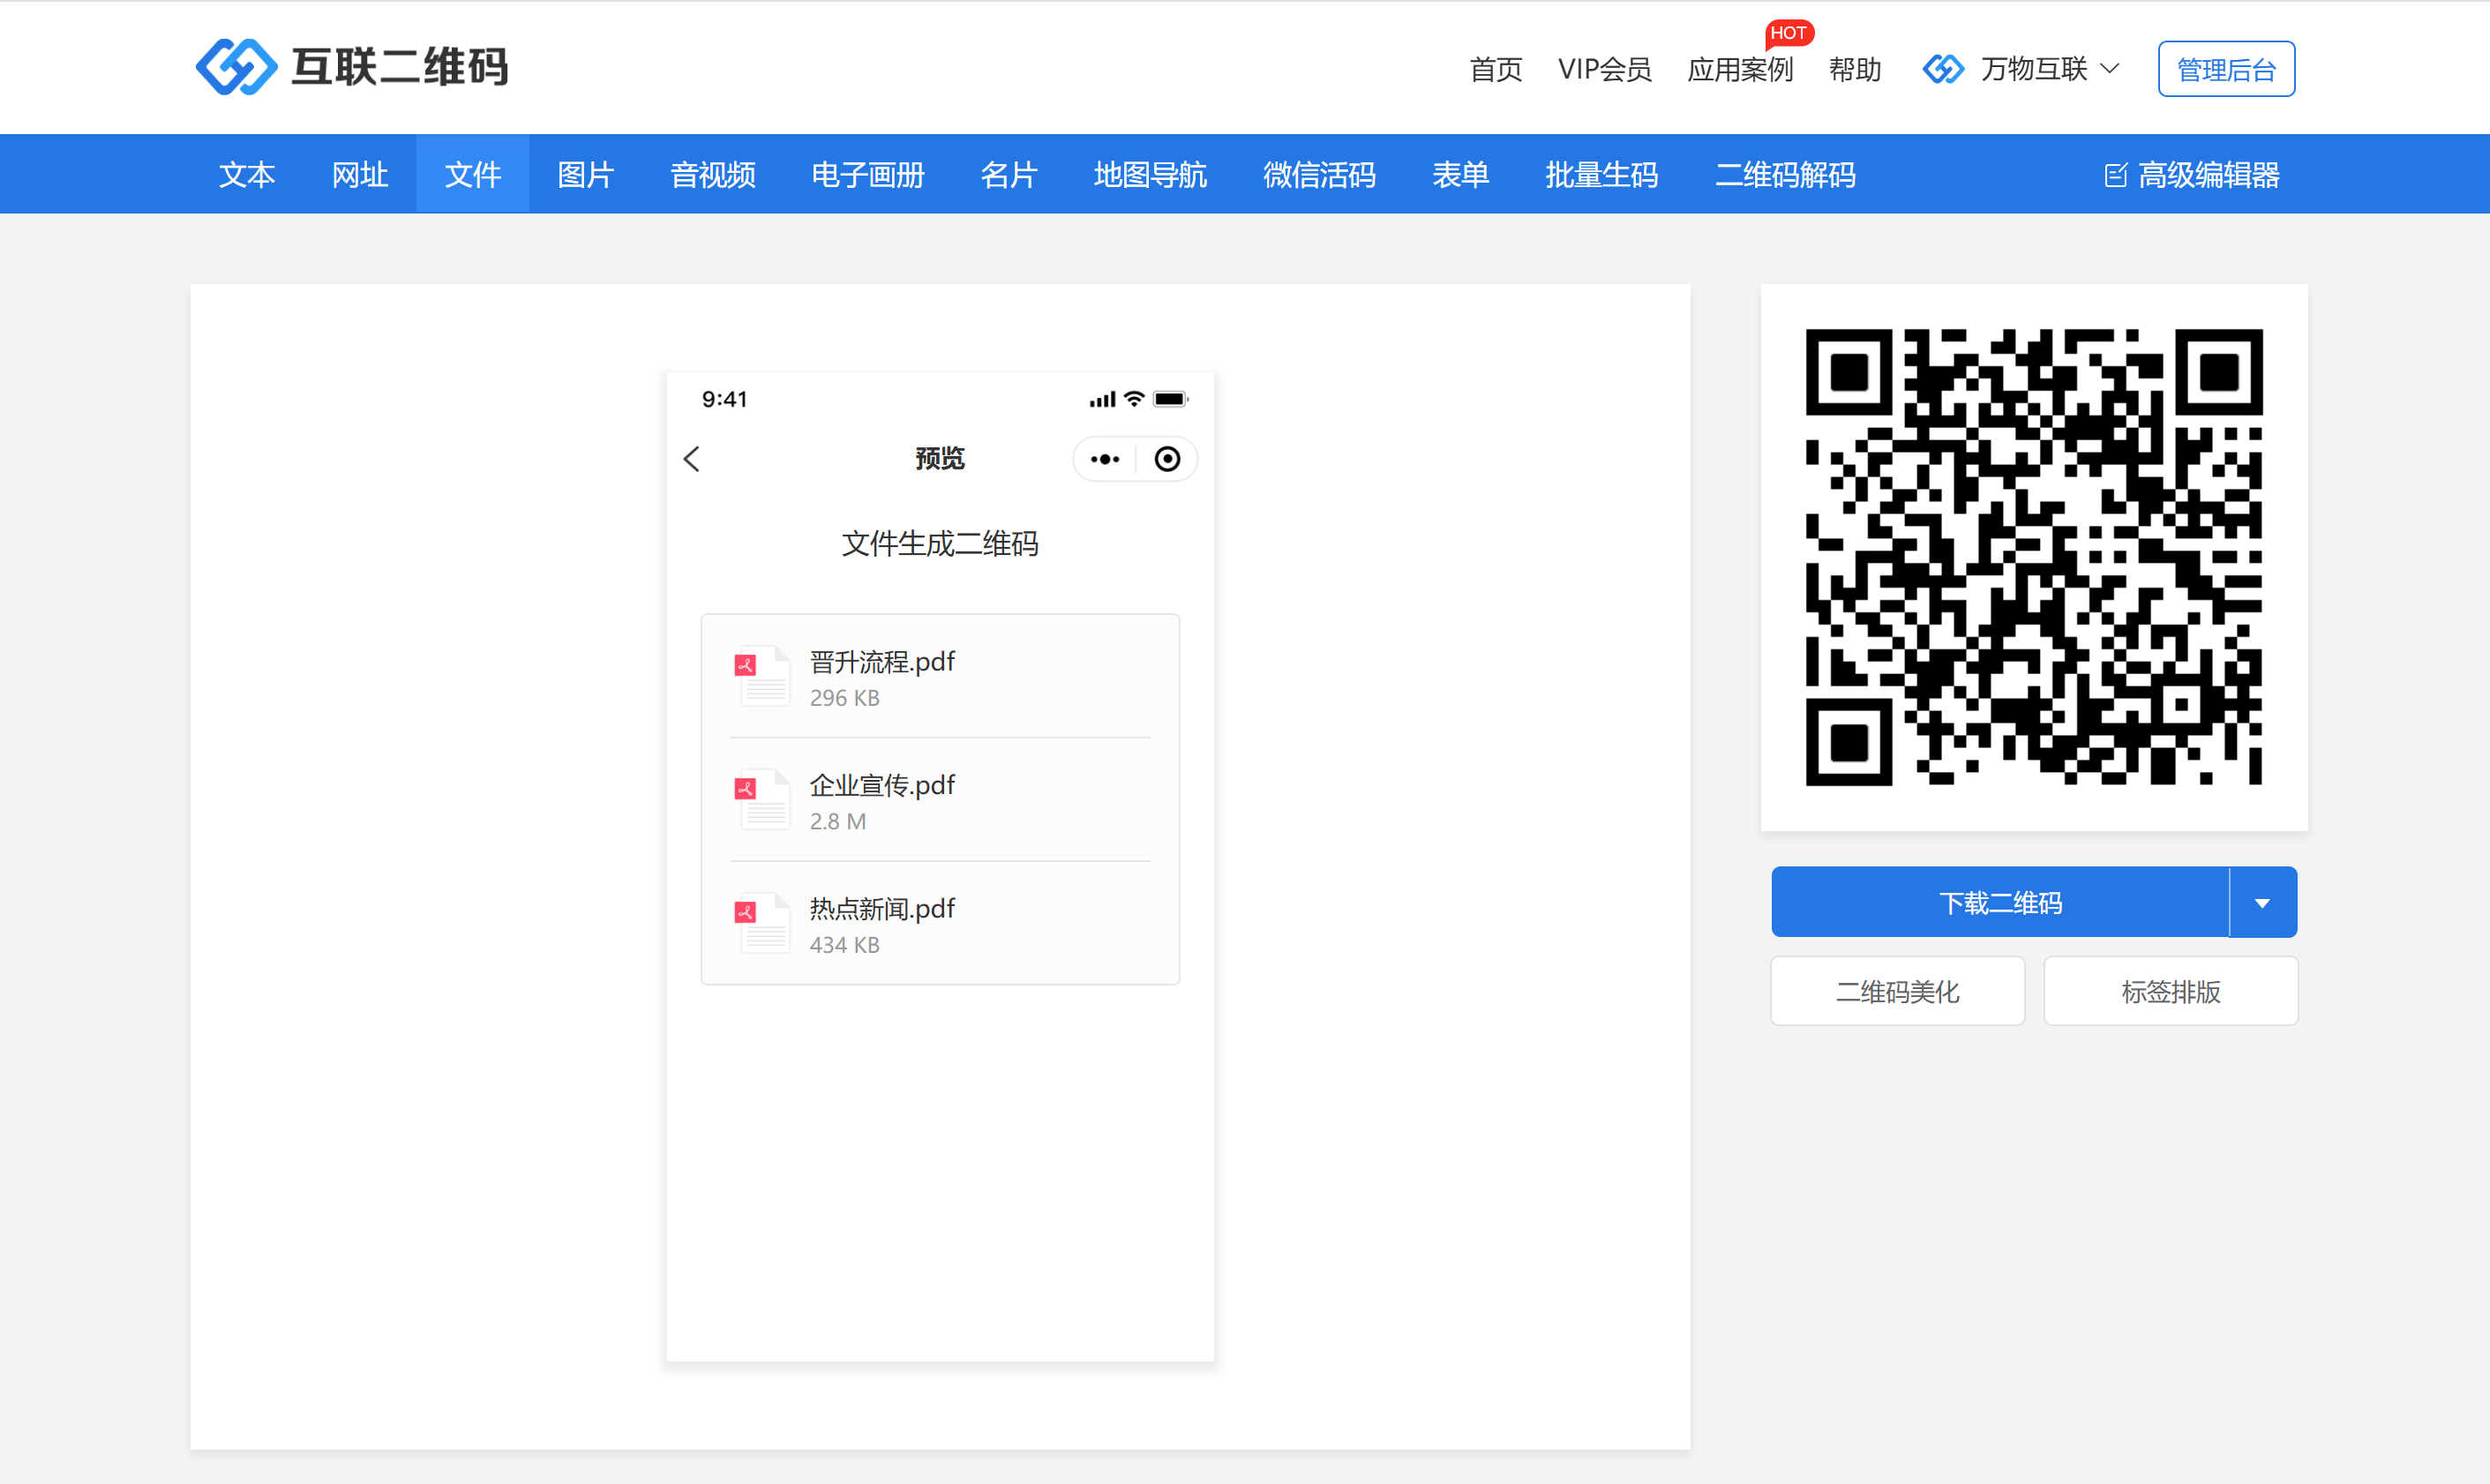Image resolution: width=2490 pixels, height=1484 pixels.
Task: Click the back arrow in phone preview
Action: pyautogui.click(x=692, y=459)
